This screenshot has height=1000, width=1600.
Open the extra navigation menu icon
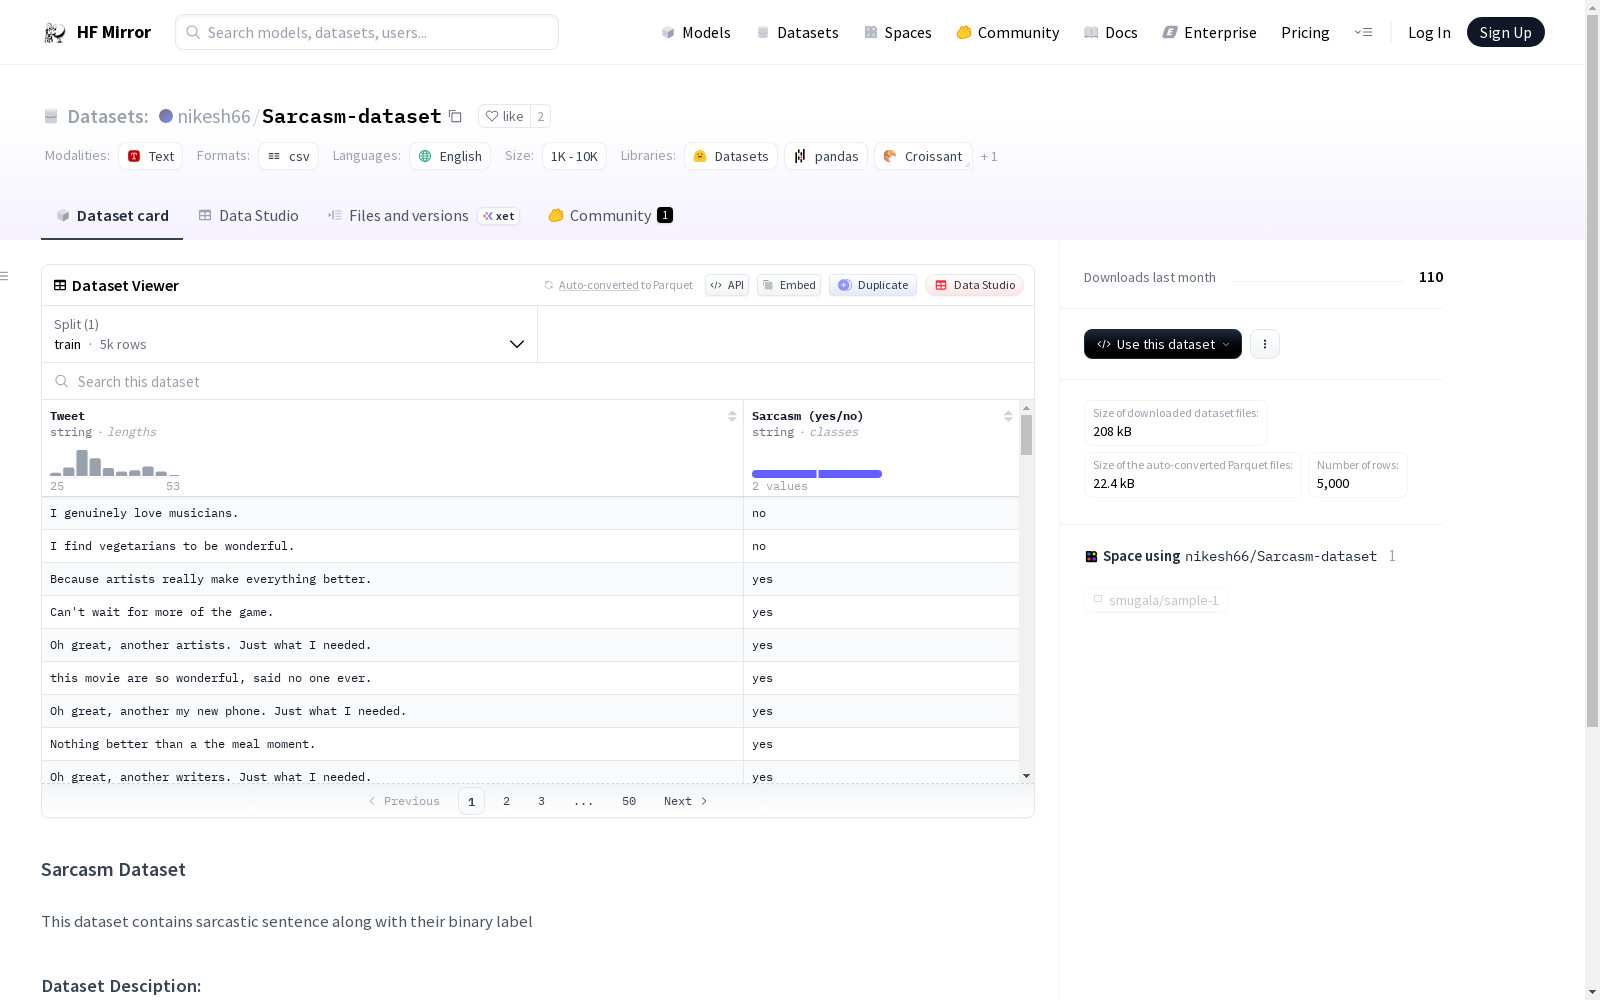pos(1363,32)
